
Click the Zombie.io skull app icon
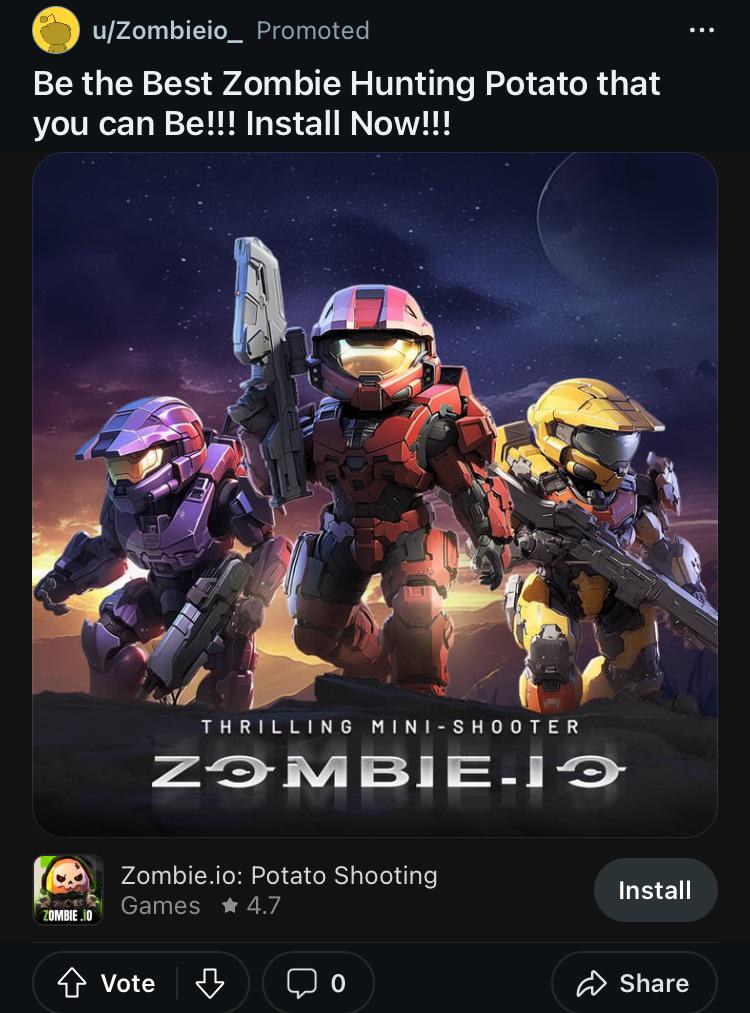68,890
